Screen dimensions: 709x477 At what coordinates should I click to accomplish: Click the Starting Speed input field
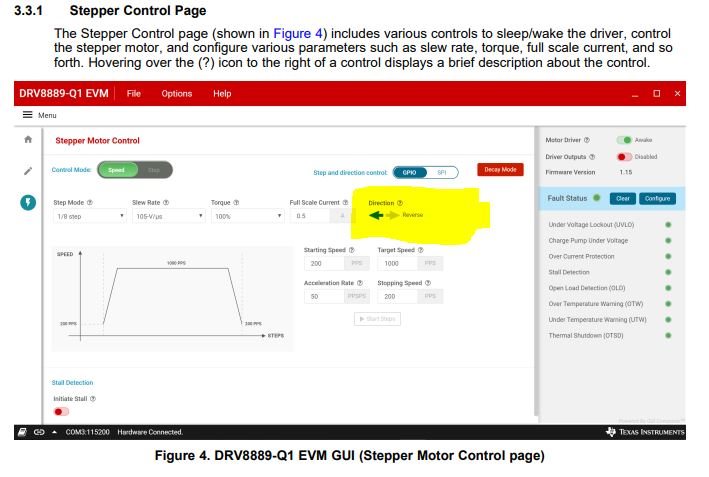(325, 263)
